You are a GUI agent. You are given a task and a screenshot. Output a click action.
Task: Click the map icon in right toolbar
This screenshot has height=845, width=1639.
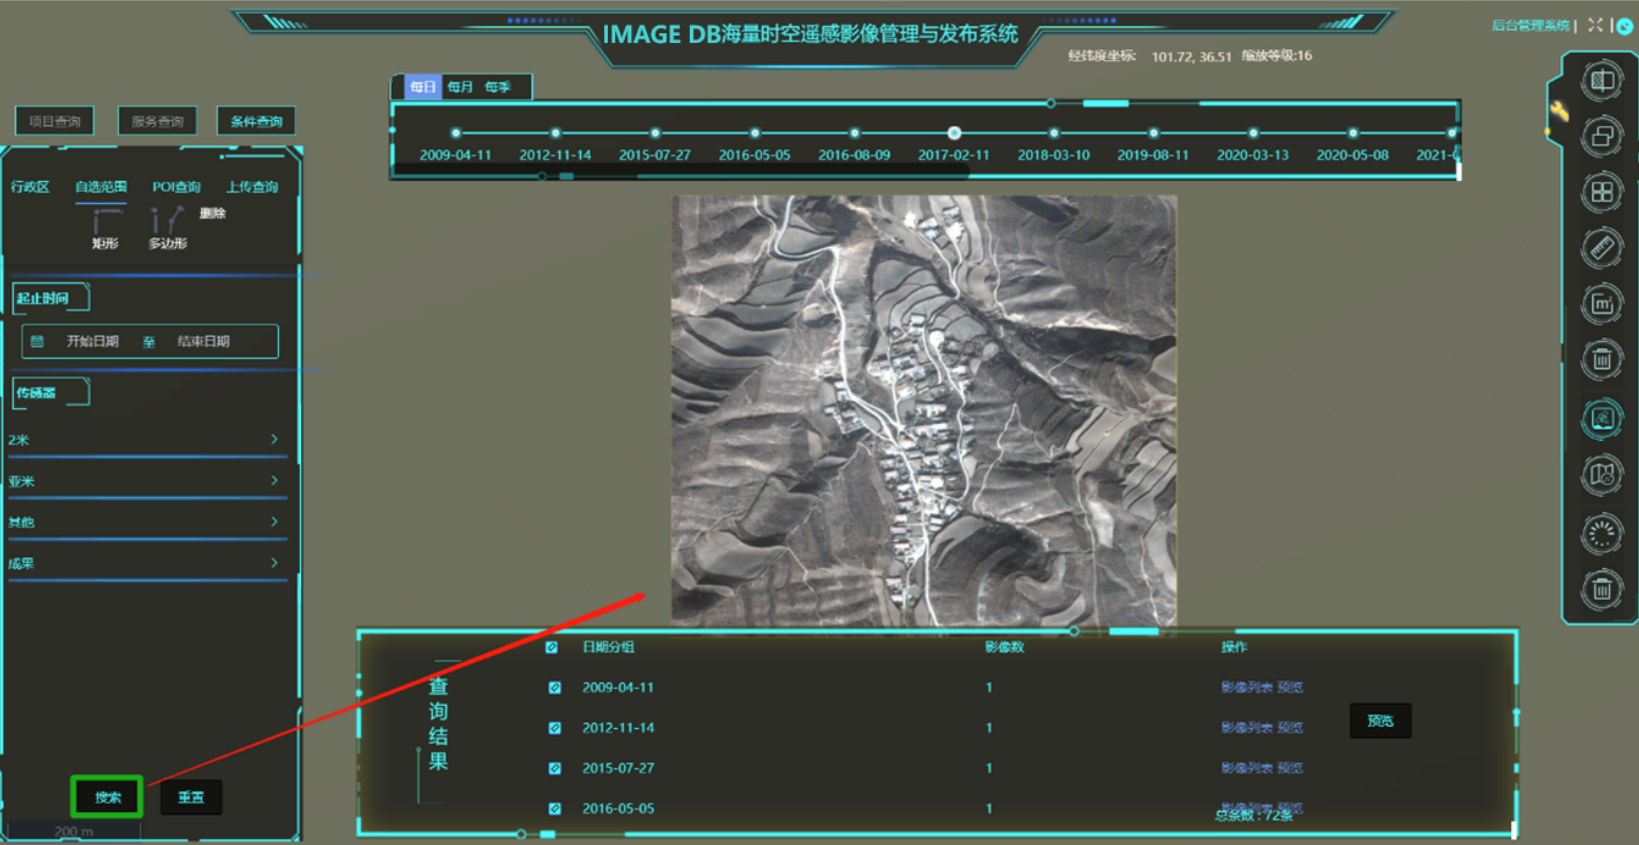[1601, 475]
